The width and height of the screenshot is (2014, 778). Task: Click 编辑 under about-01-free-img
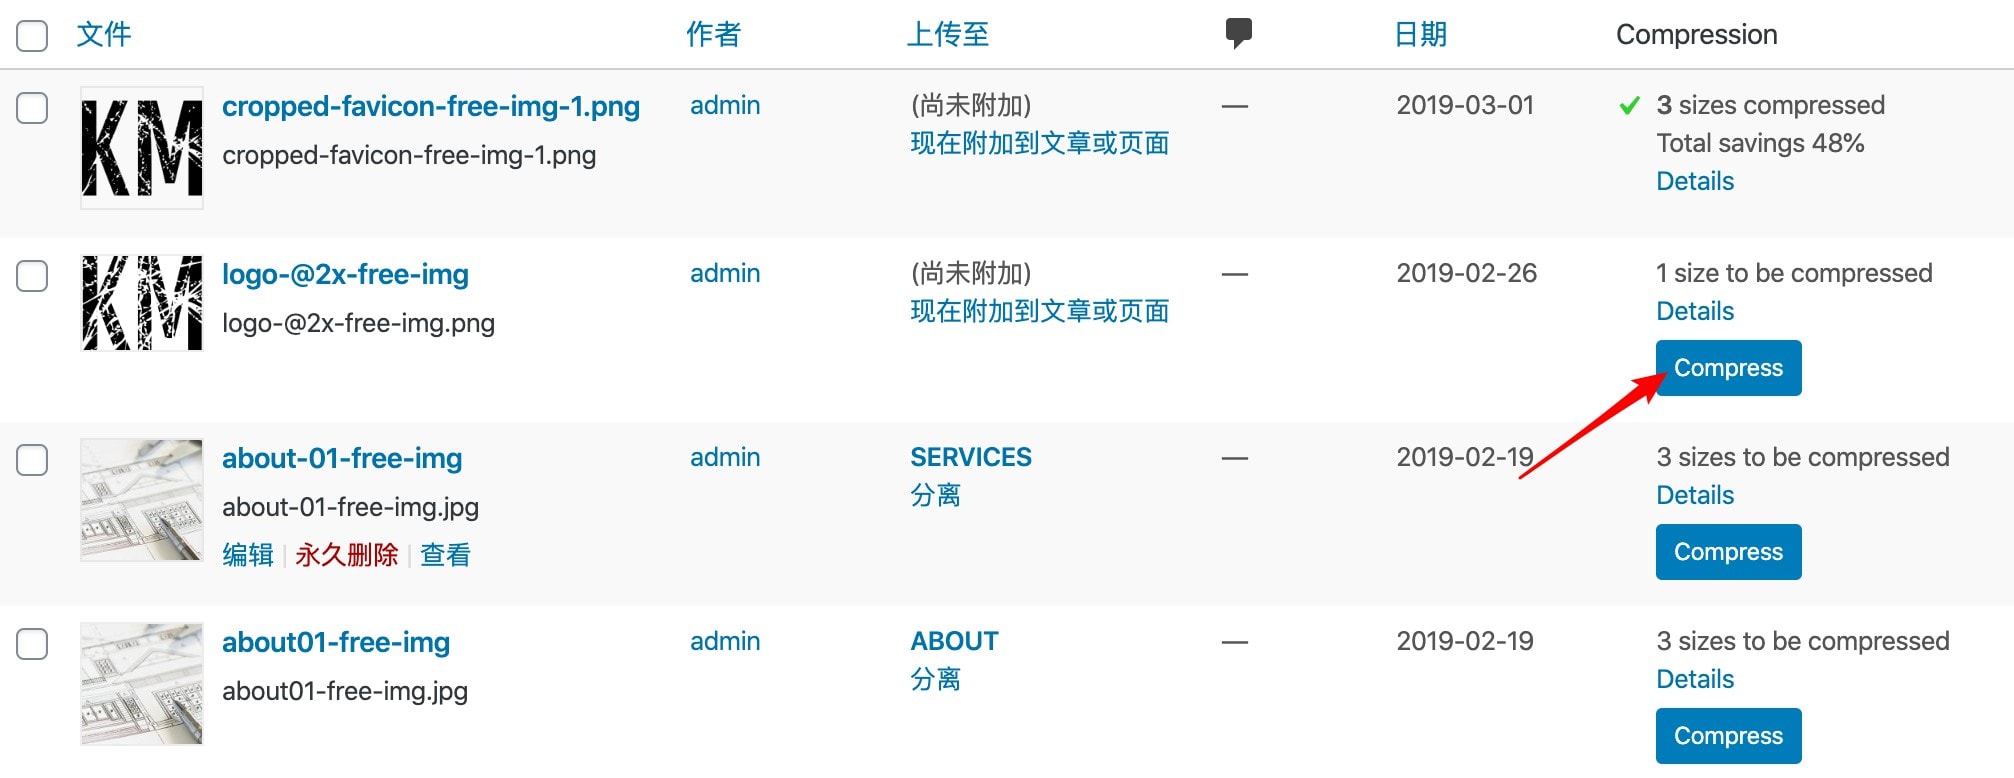tap(248, 555)
